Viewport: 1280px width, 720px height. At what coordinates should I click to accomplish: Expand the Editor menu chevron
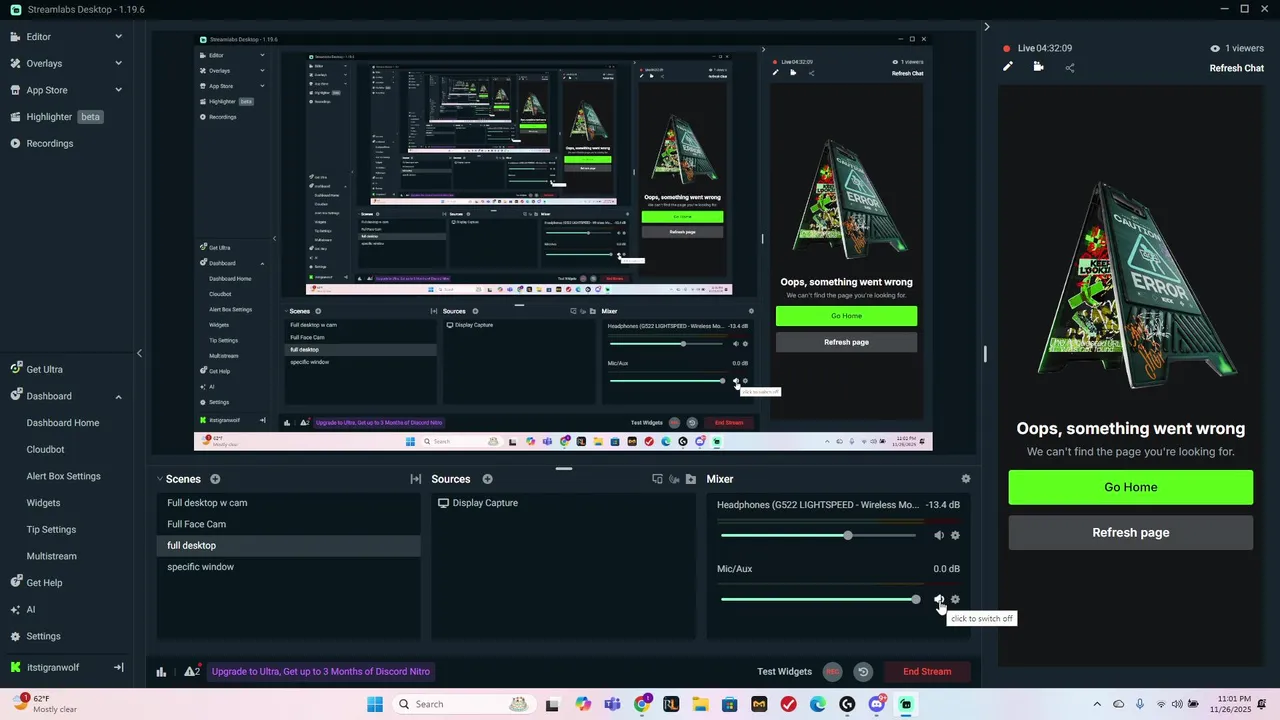click(x=118, y=37)
